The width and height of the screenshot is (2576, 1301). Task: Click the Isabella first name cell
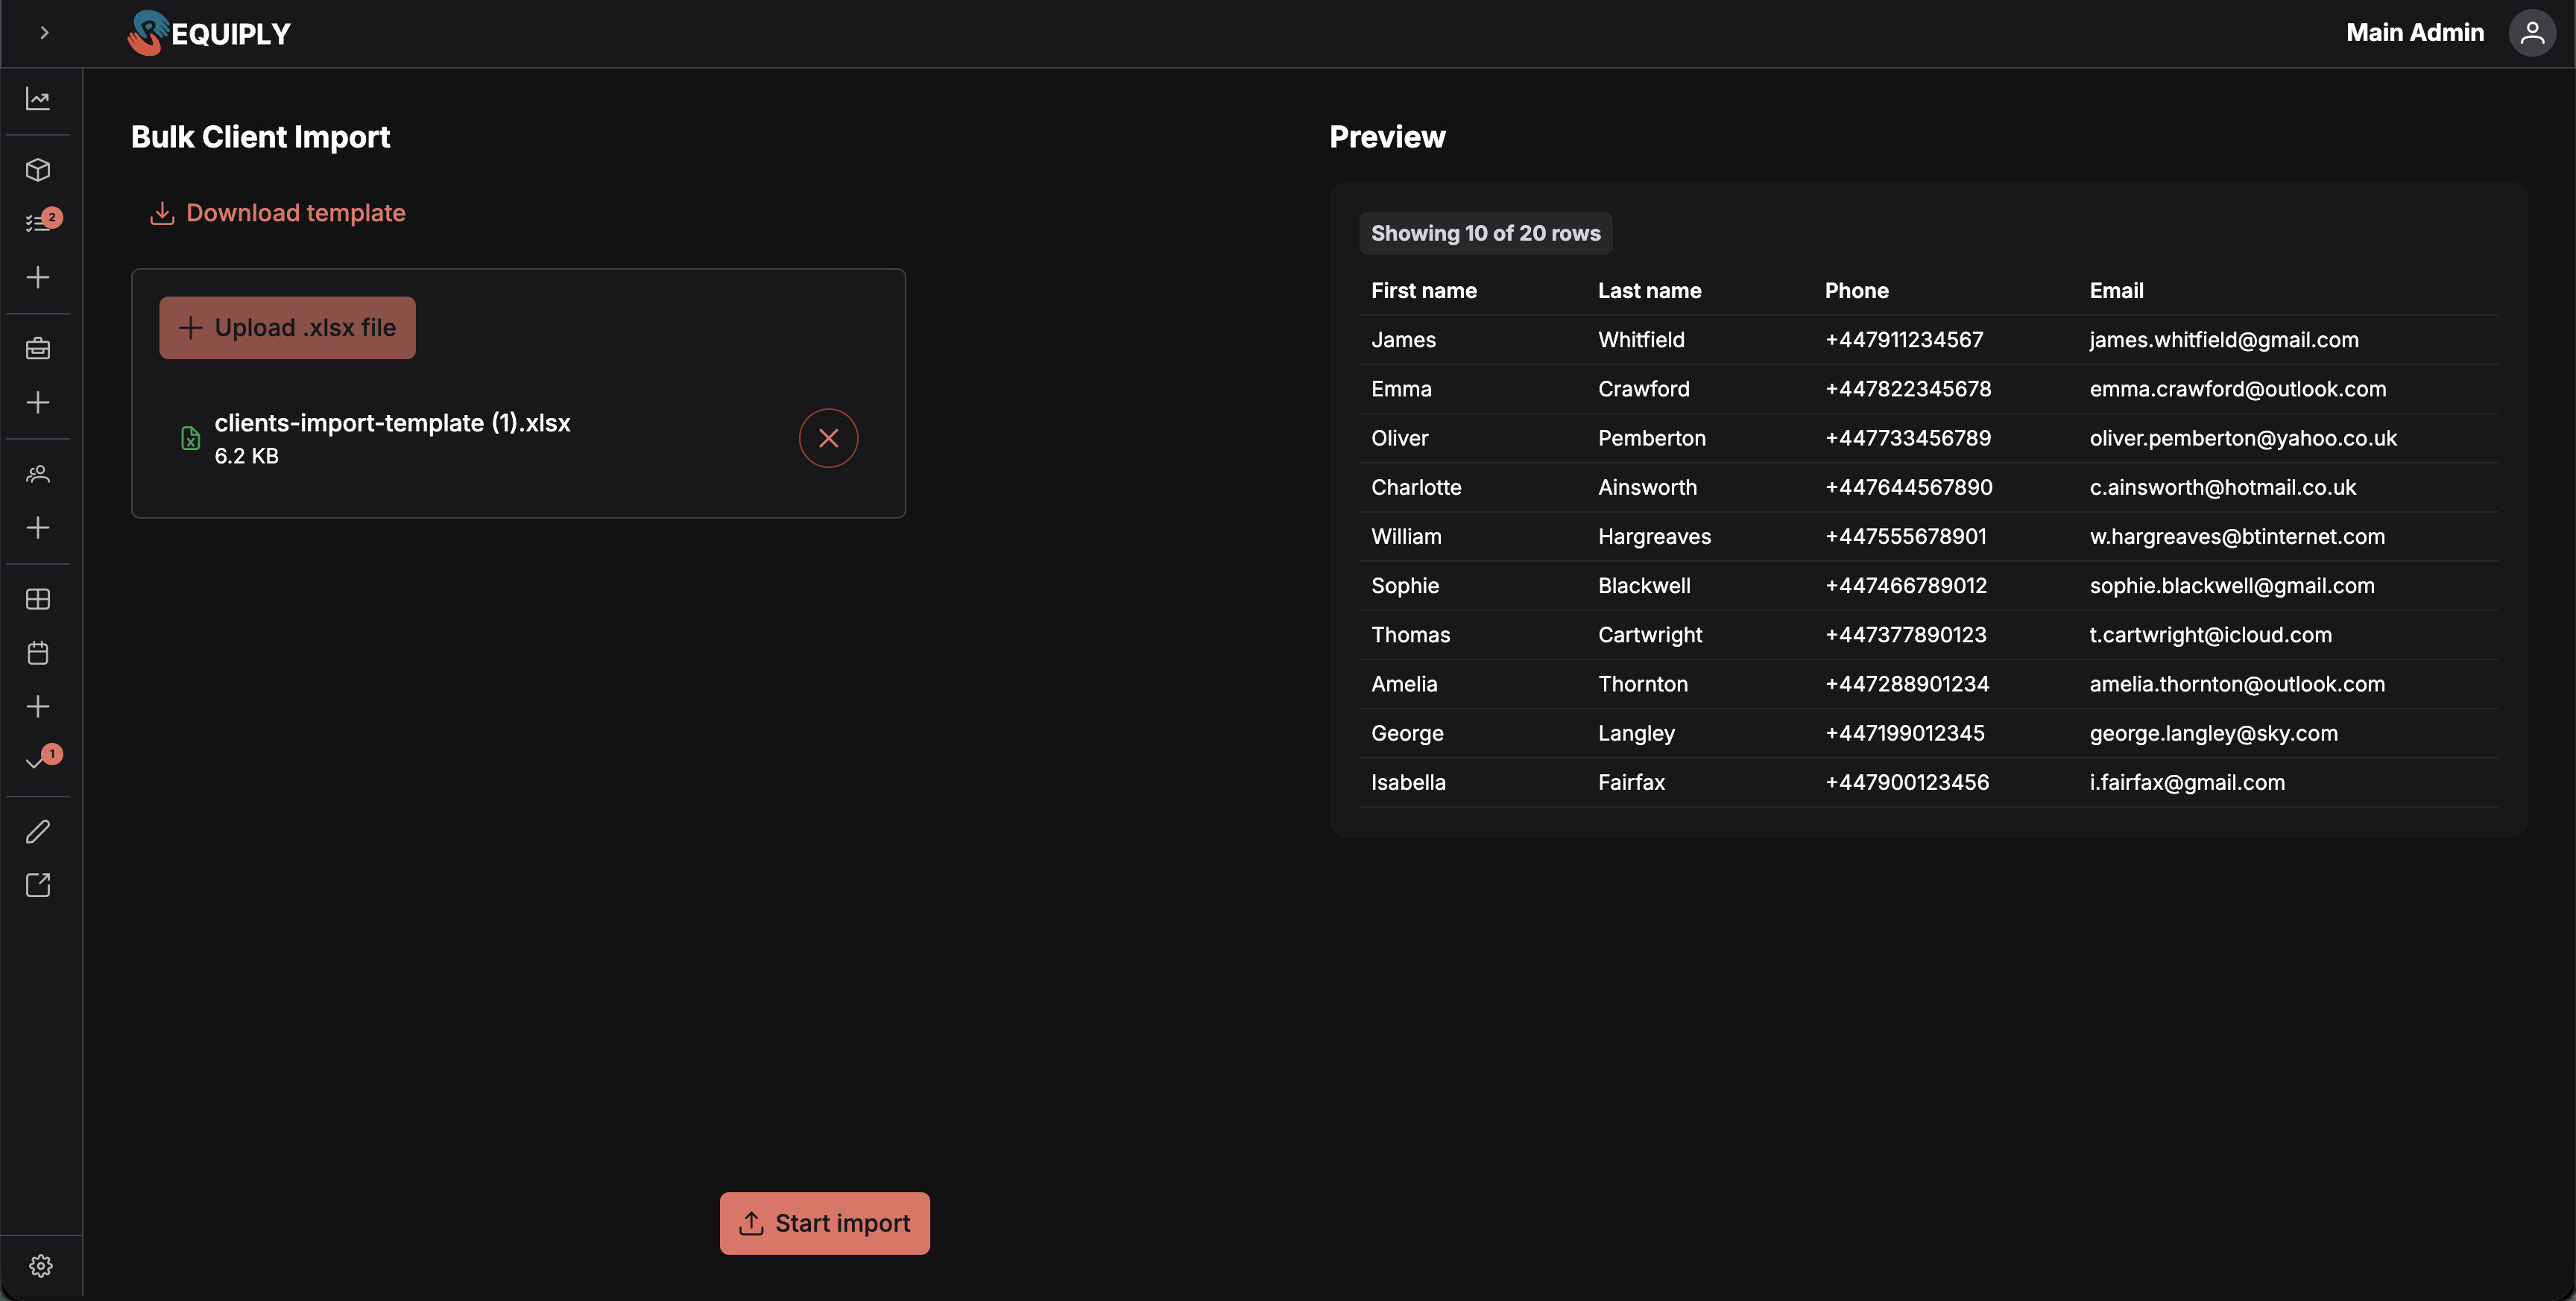pyautogui.click(x=1408, y=782)
